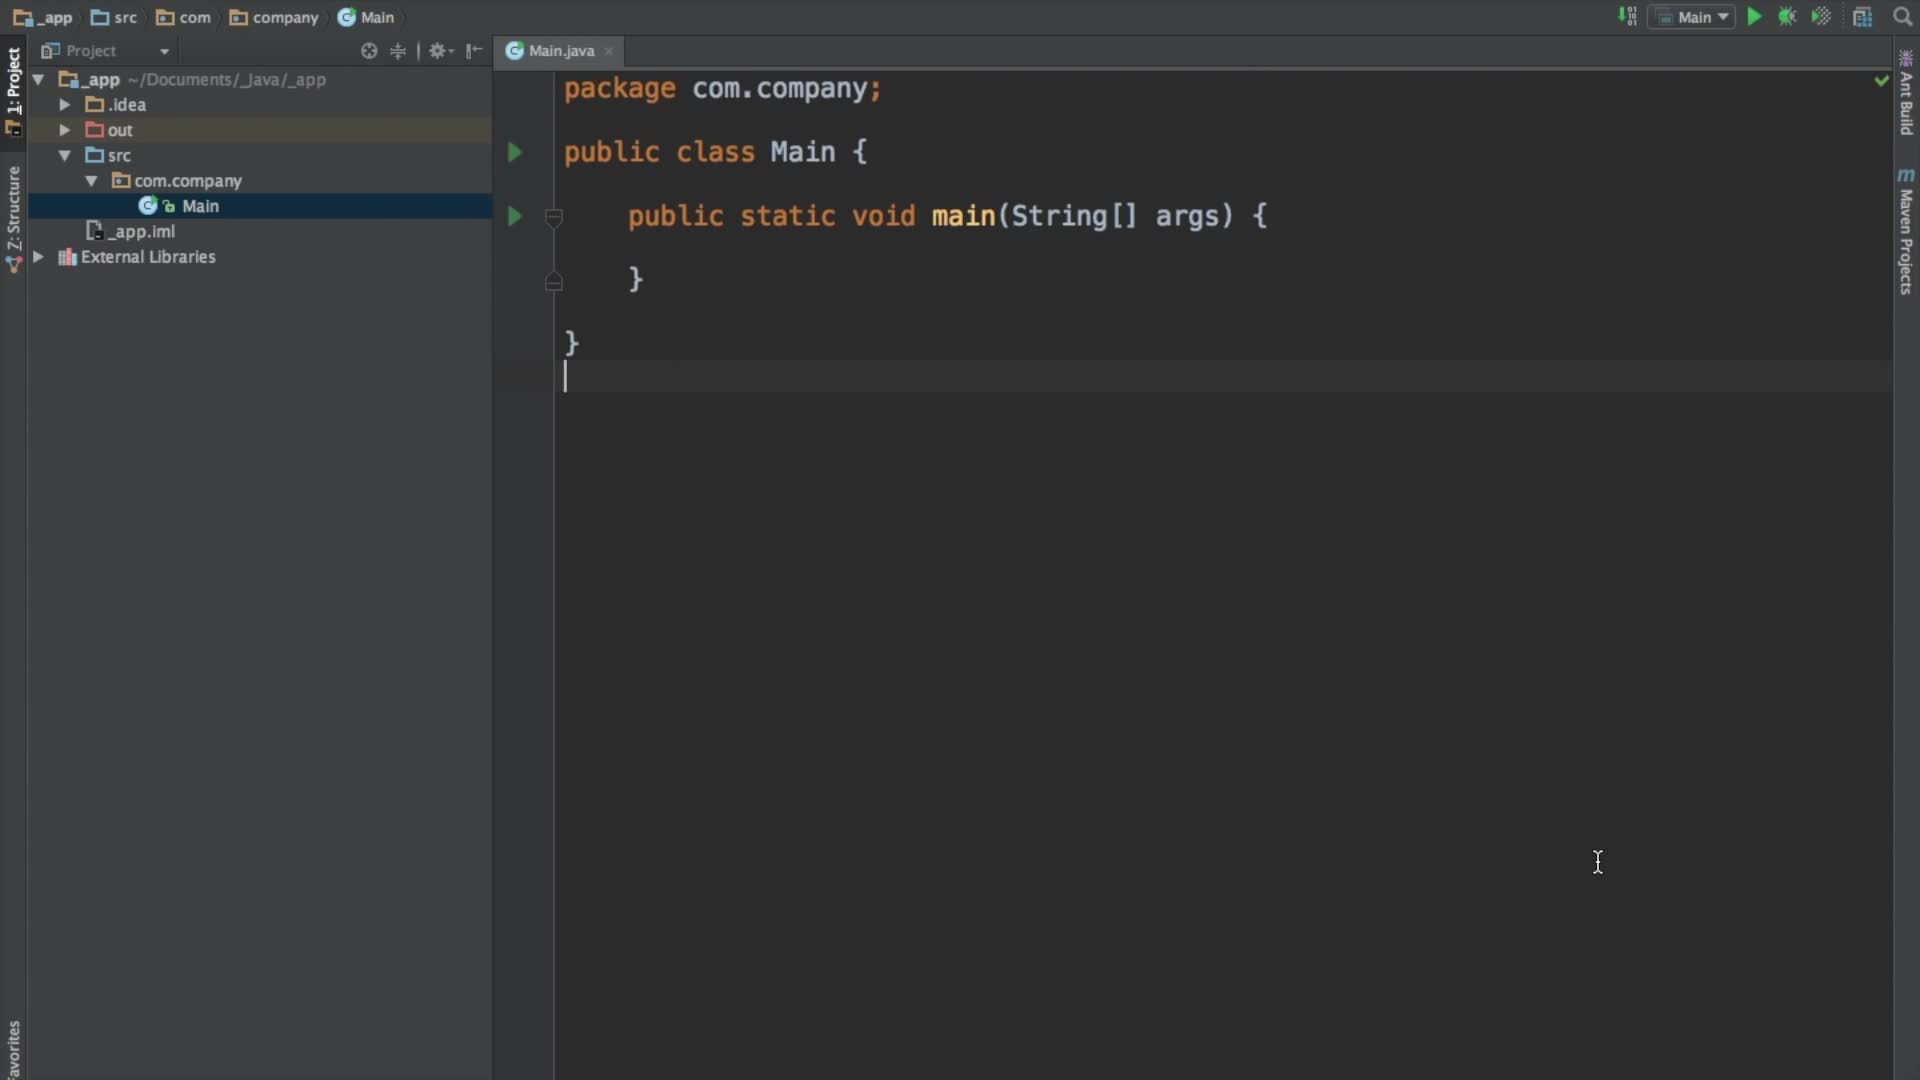Open the Favorites tool window tab

point(13,1048)
